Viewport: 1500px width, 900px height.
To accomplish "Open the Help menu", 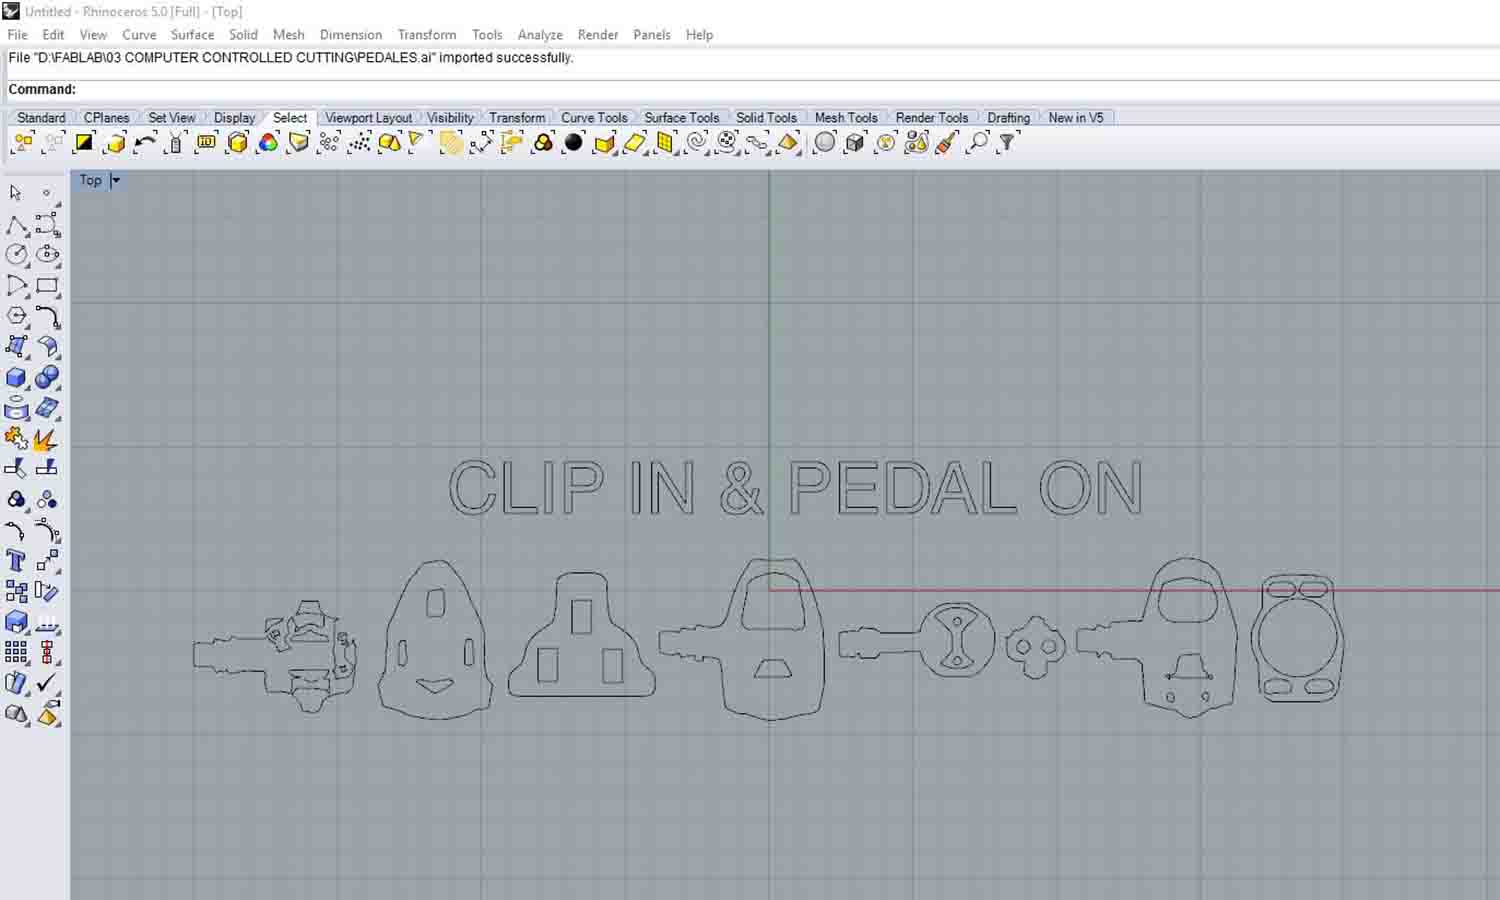I will (699, 34).
